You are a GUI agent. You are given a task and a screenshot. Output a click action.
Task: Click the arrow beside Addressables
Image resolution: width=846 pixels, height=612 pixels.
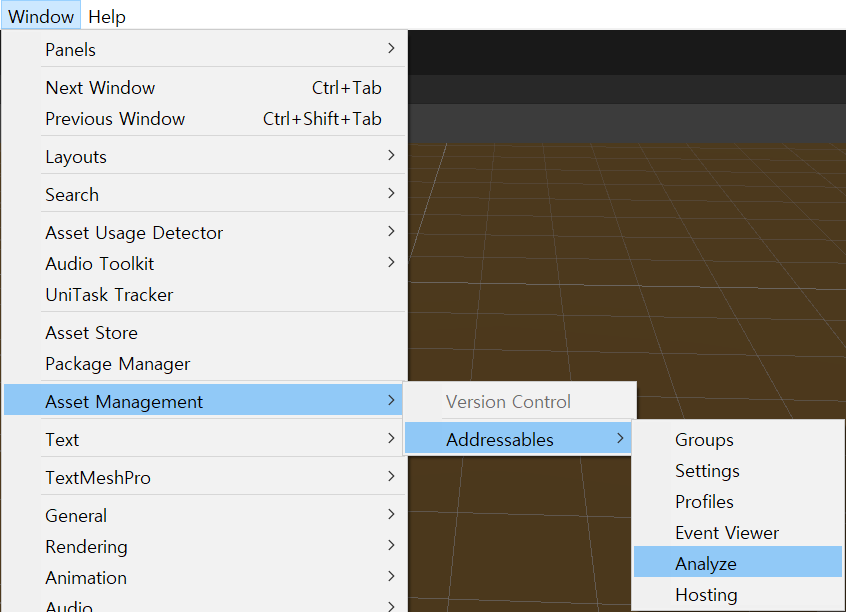(620, 438)
